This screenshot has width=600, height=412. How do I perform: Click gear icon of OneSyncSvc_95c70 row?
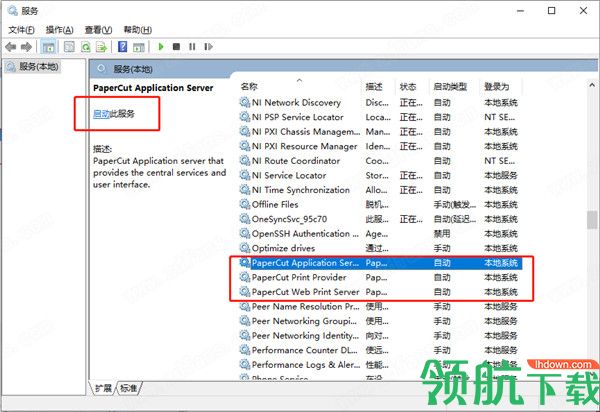(245, 219)
